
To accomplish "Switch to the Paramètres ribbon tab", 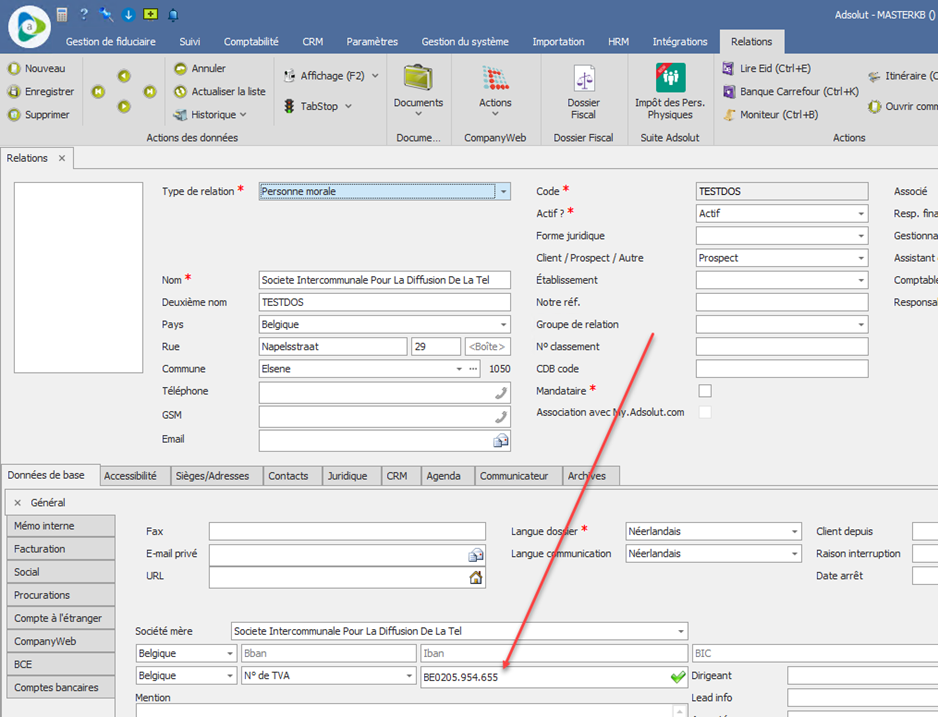I will coord(372,42).
